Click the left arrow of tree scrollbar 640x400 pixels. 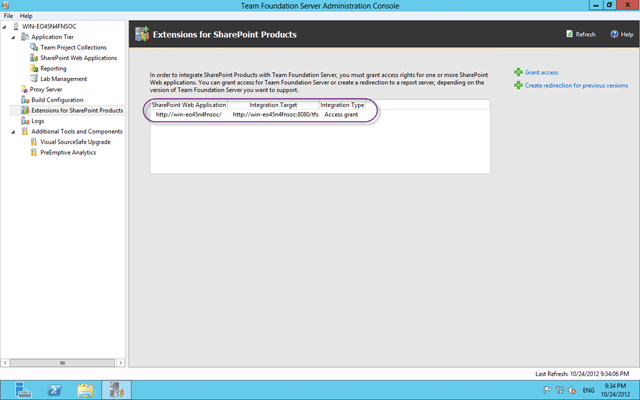pos(5,362)
